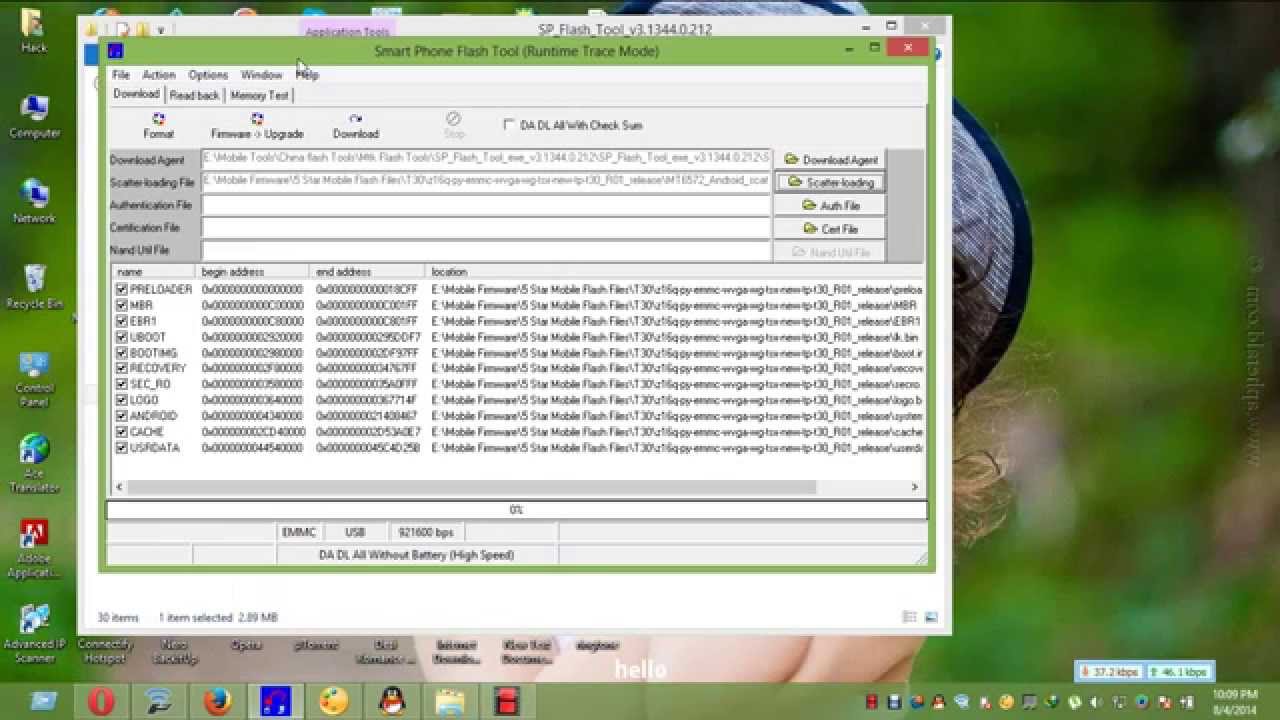Viewport: 1280px width, 720px height.
Task: Toggle DA DL All With Check Sum checkbox
Action: [509, 125]
